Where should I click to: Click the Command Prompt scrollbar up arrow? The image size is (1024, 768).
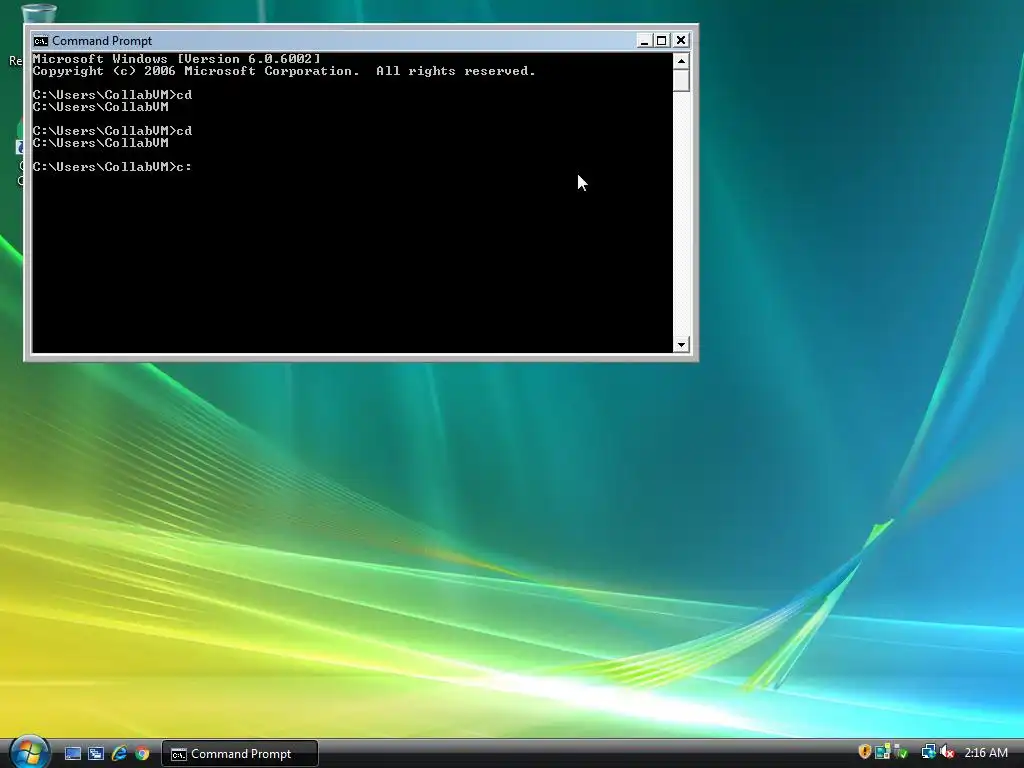pos(681,61)
